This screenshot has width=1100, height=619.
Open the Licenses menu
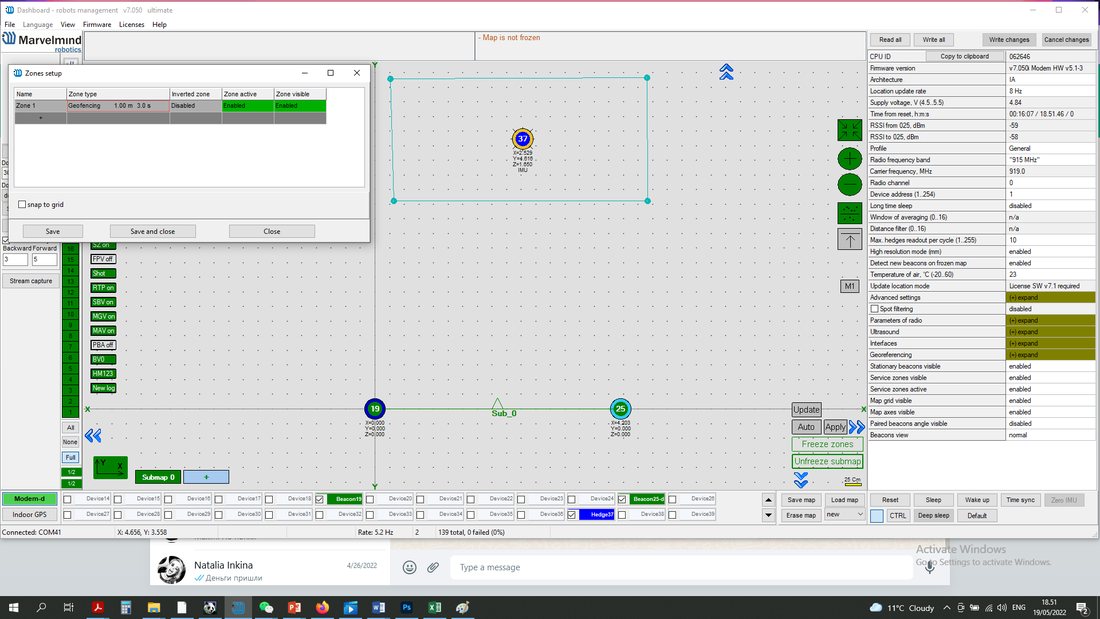pos(131,25)
